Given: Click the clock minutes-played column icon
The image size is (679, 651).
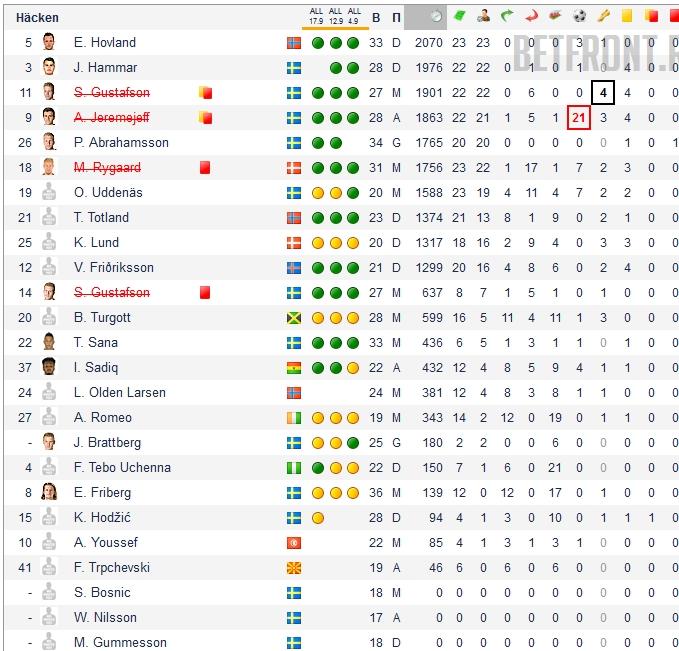Looking at the screenshot, I should [x=435, y=17].
